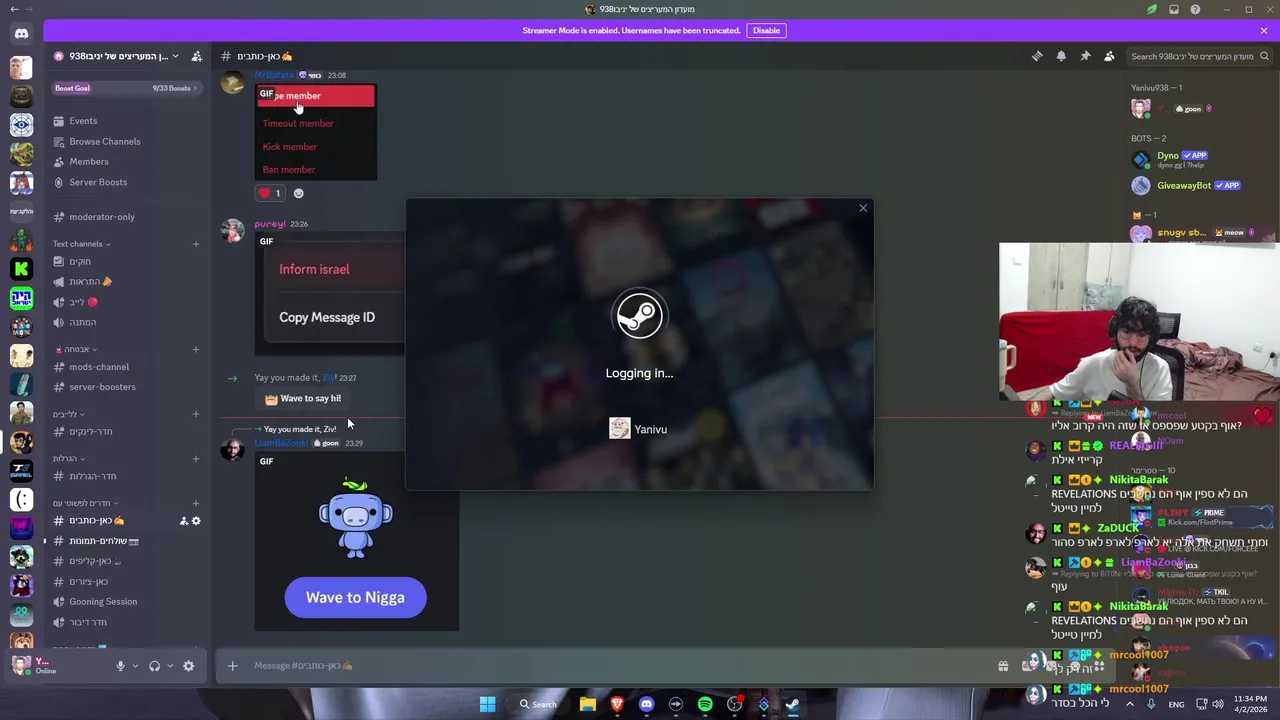Collapse the Text channels category
Screen dimensions: 1280x720
[x=81, y=244]
